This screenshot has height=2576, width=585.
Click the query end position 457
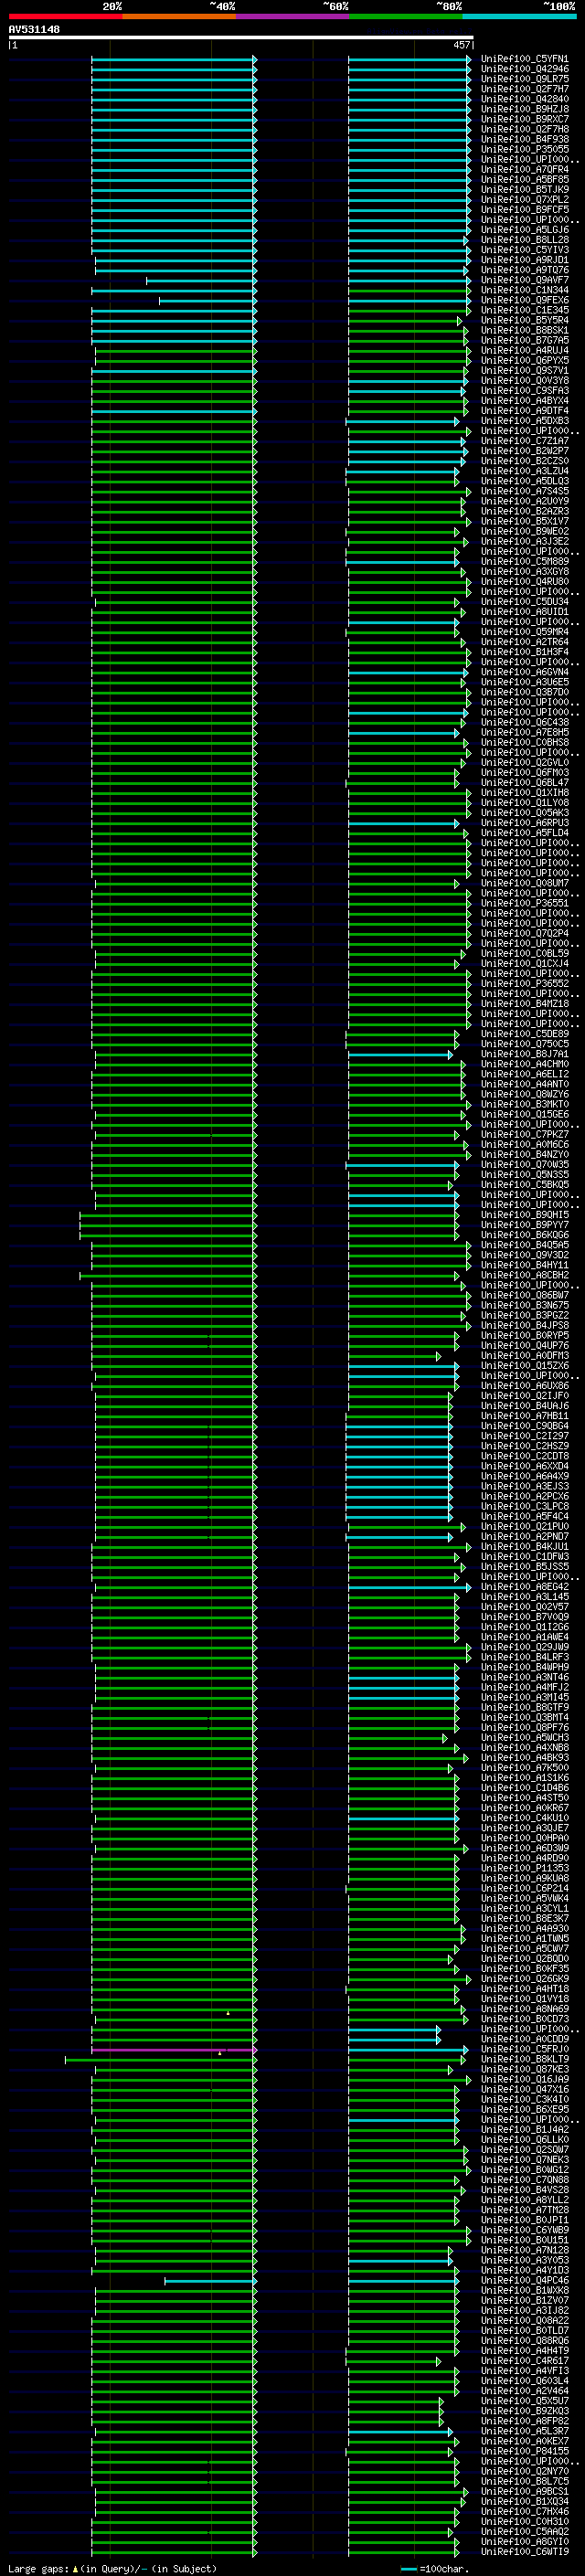[x=461, y=45]
